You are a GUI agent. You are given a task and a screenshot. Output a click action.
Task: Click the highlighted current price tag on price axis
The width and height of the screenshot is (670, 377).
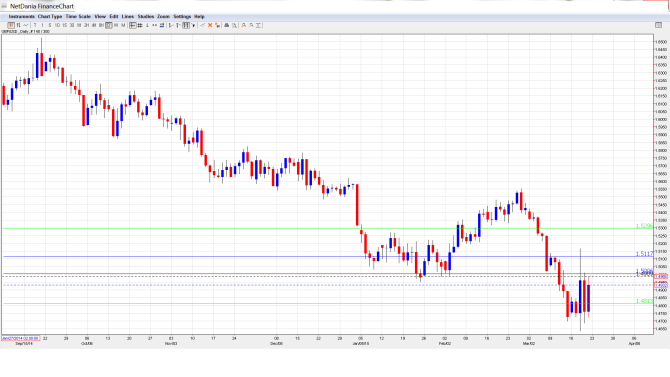(x=661, y=285)
